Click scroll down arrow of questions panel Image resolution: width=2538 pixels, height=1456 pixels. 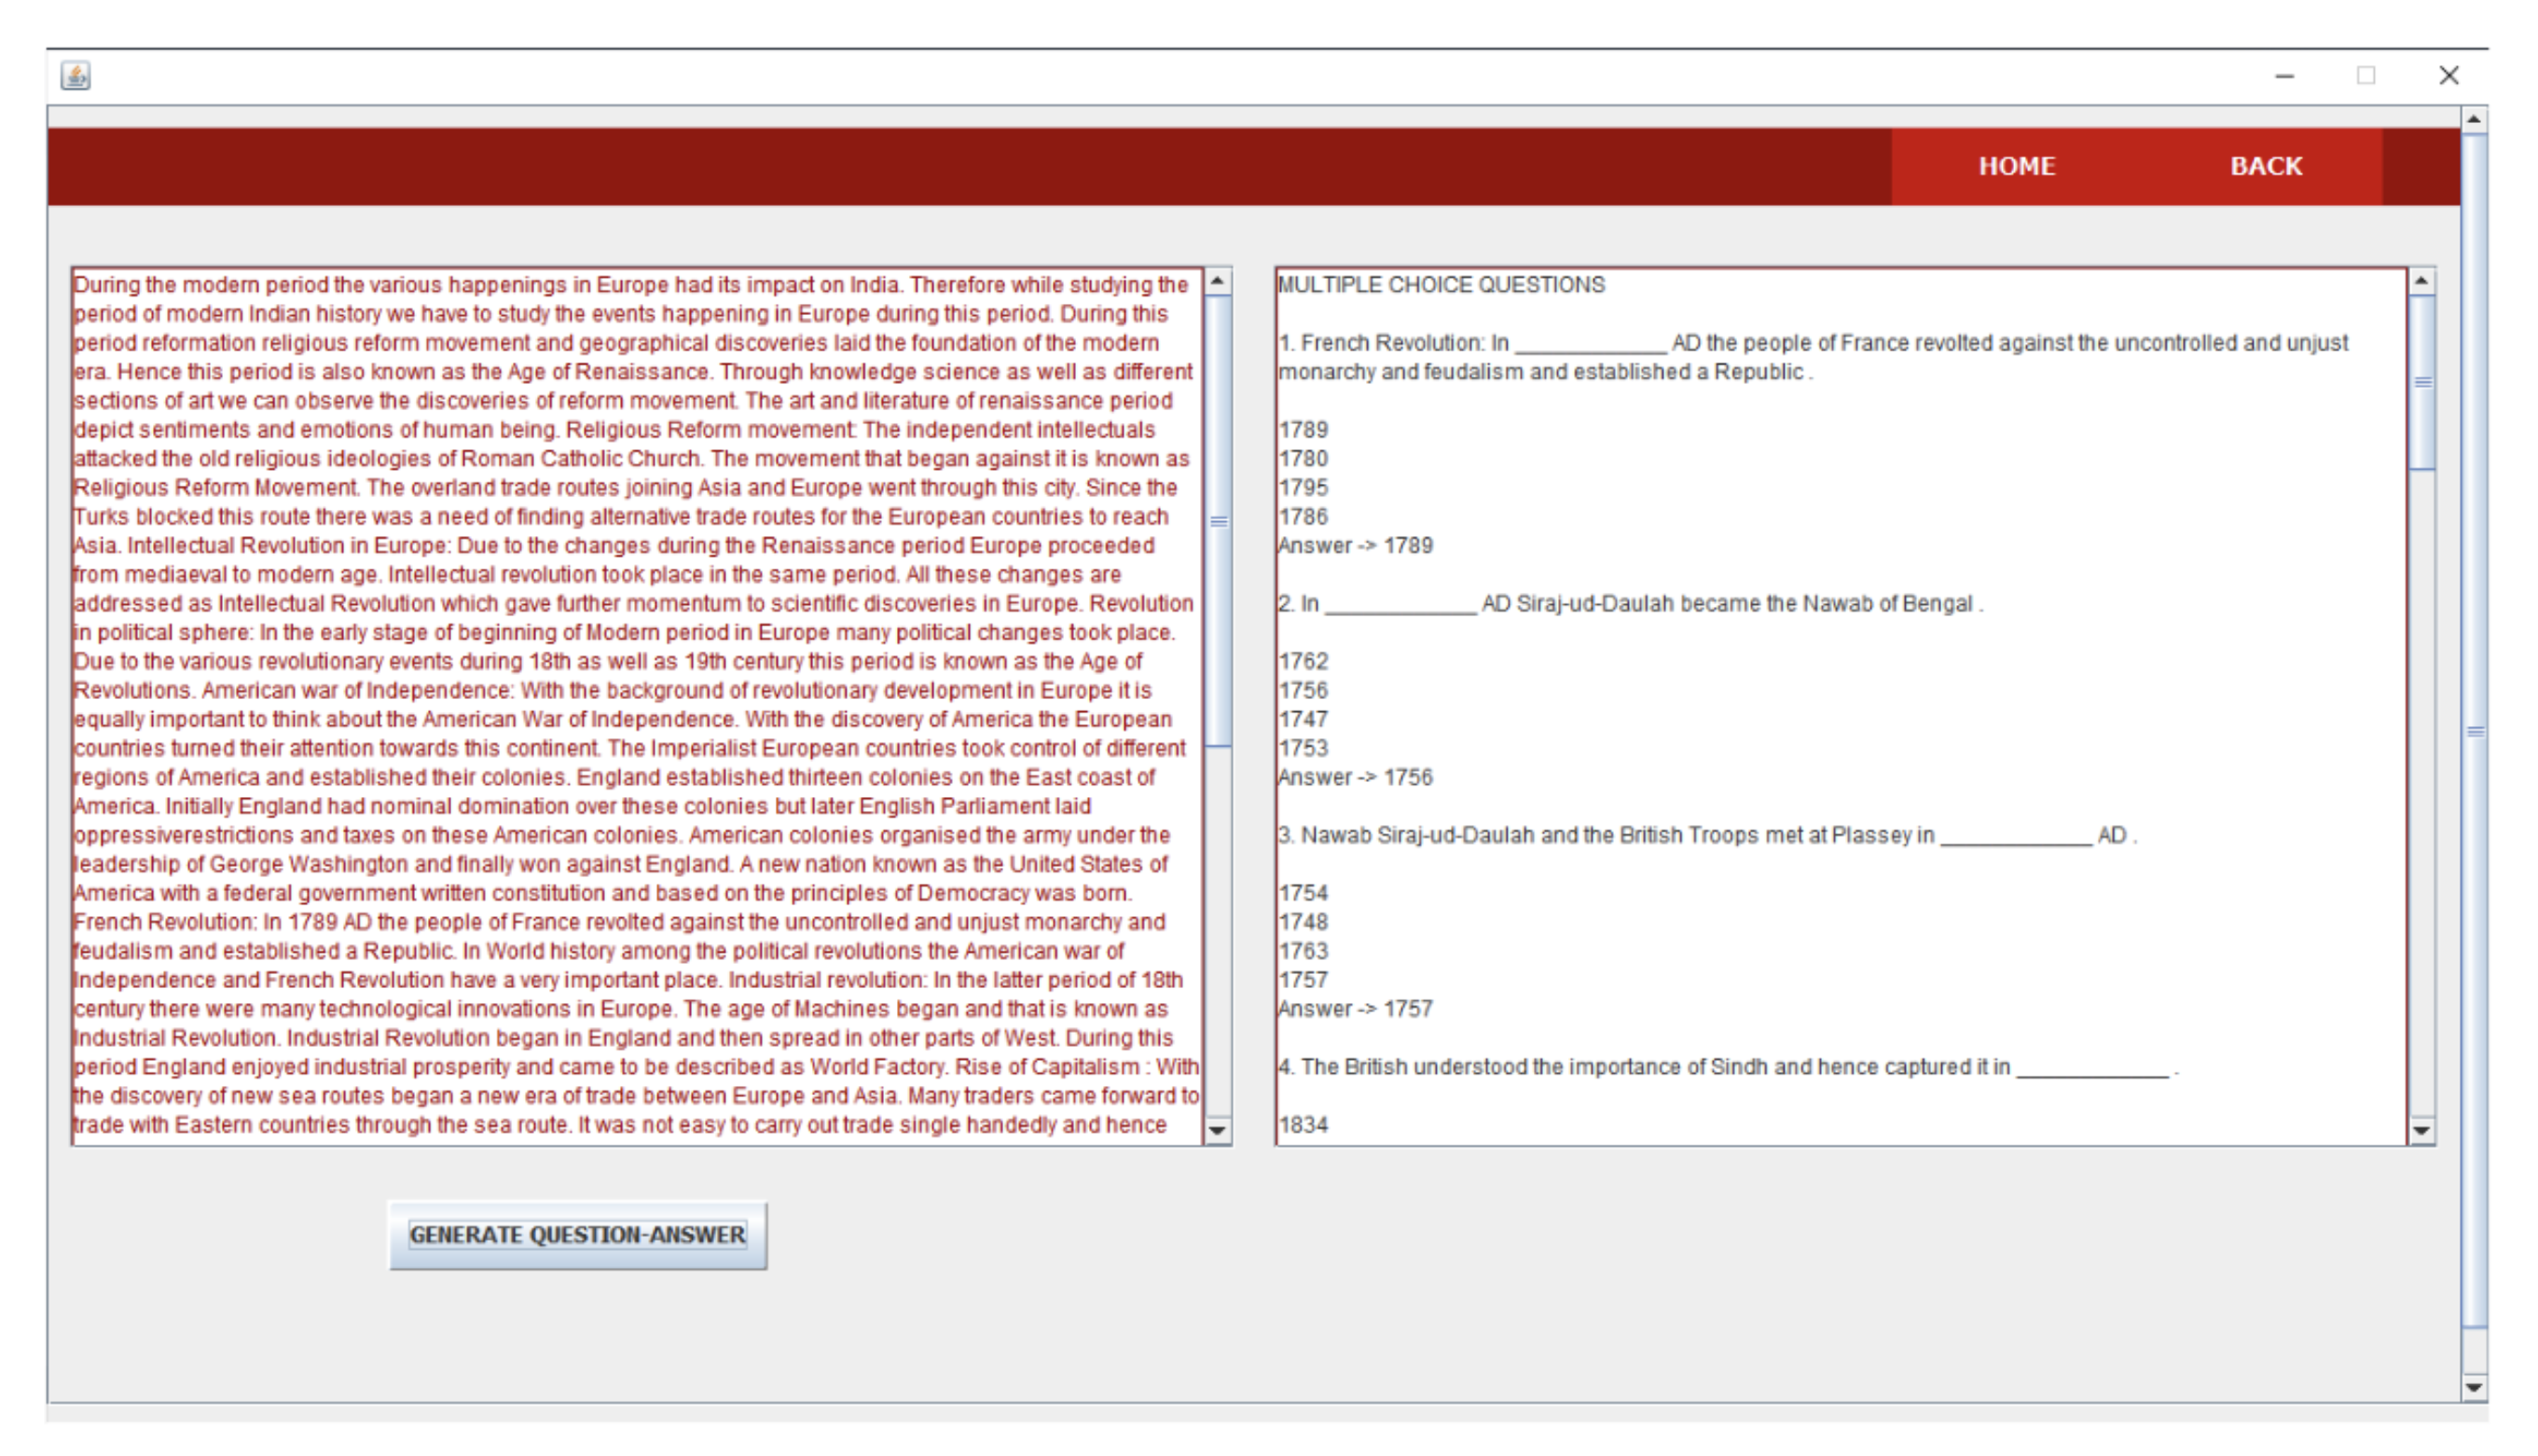pos(2421,1130)
